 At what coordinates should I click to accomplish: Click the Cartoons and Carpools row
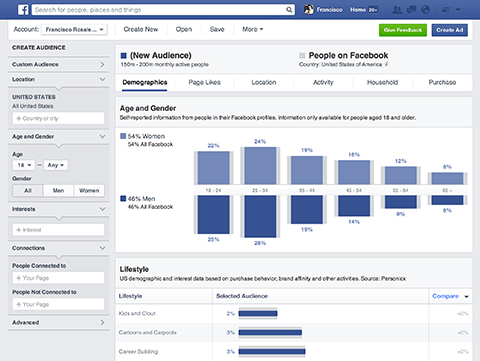coord(294,332)
